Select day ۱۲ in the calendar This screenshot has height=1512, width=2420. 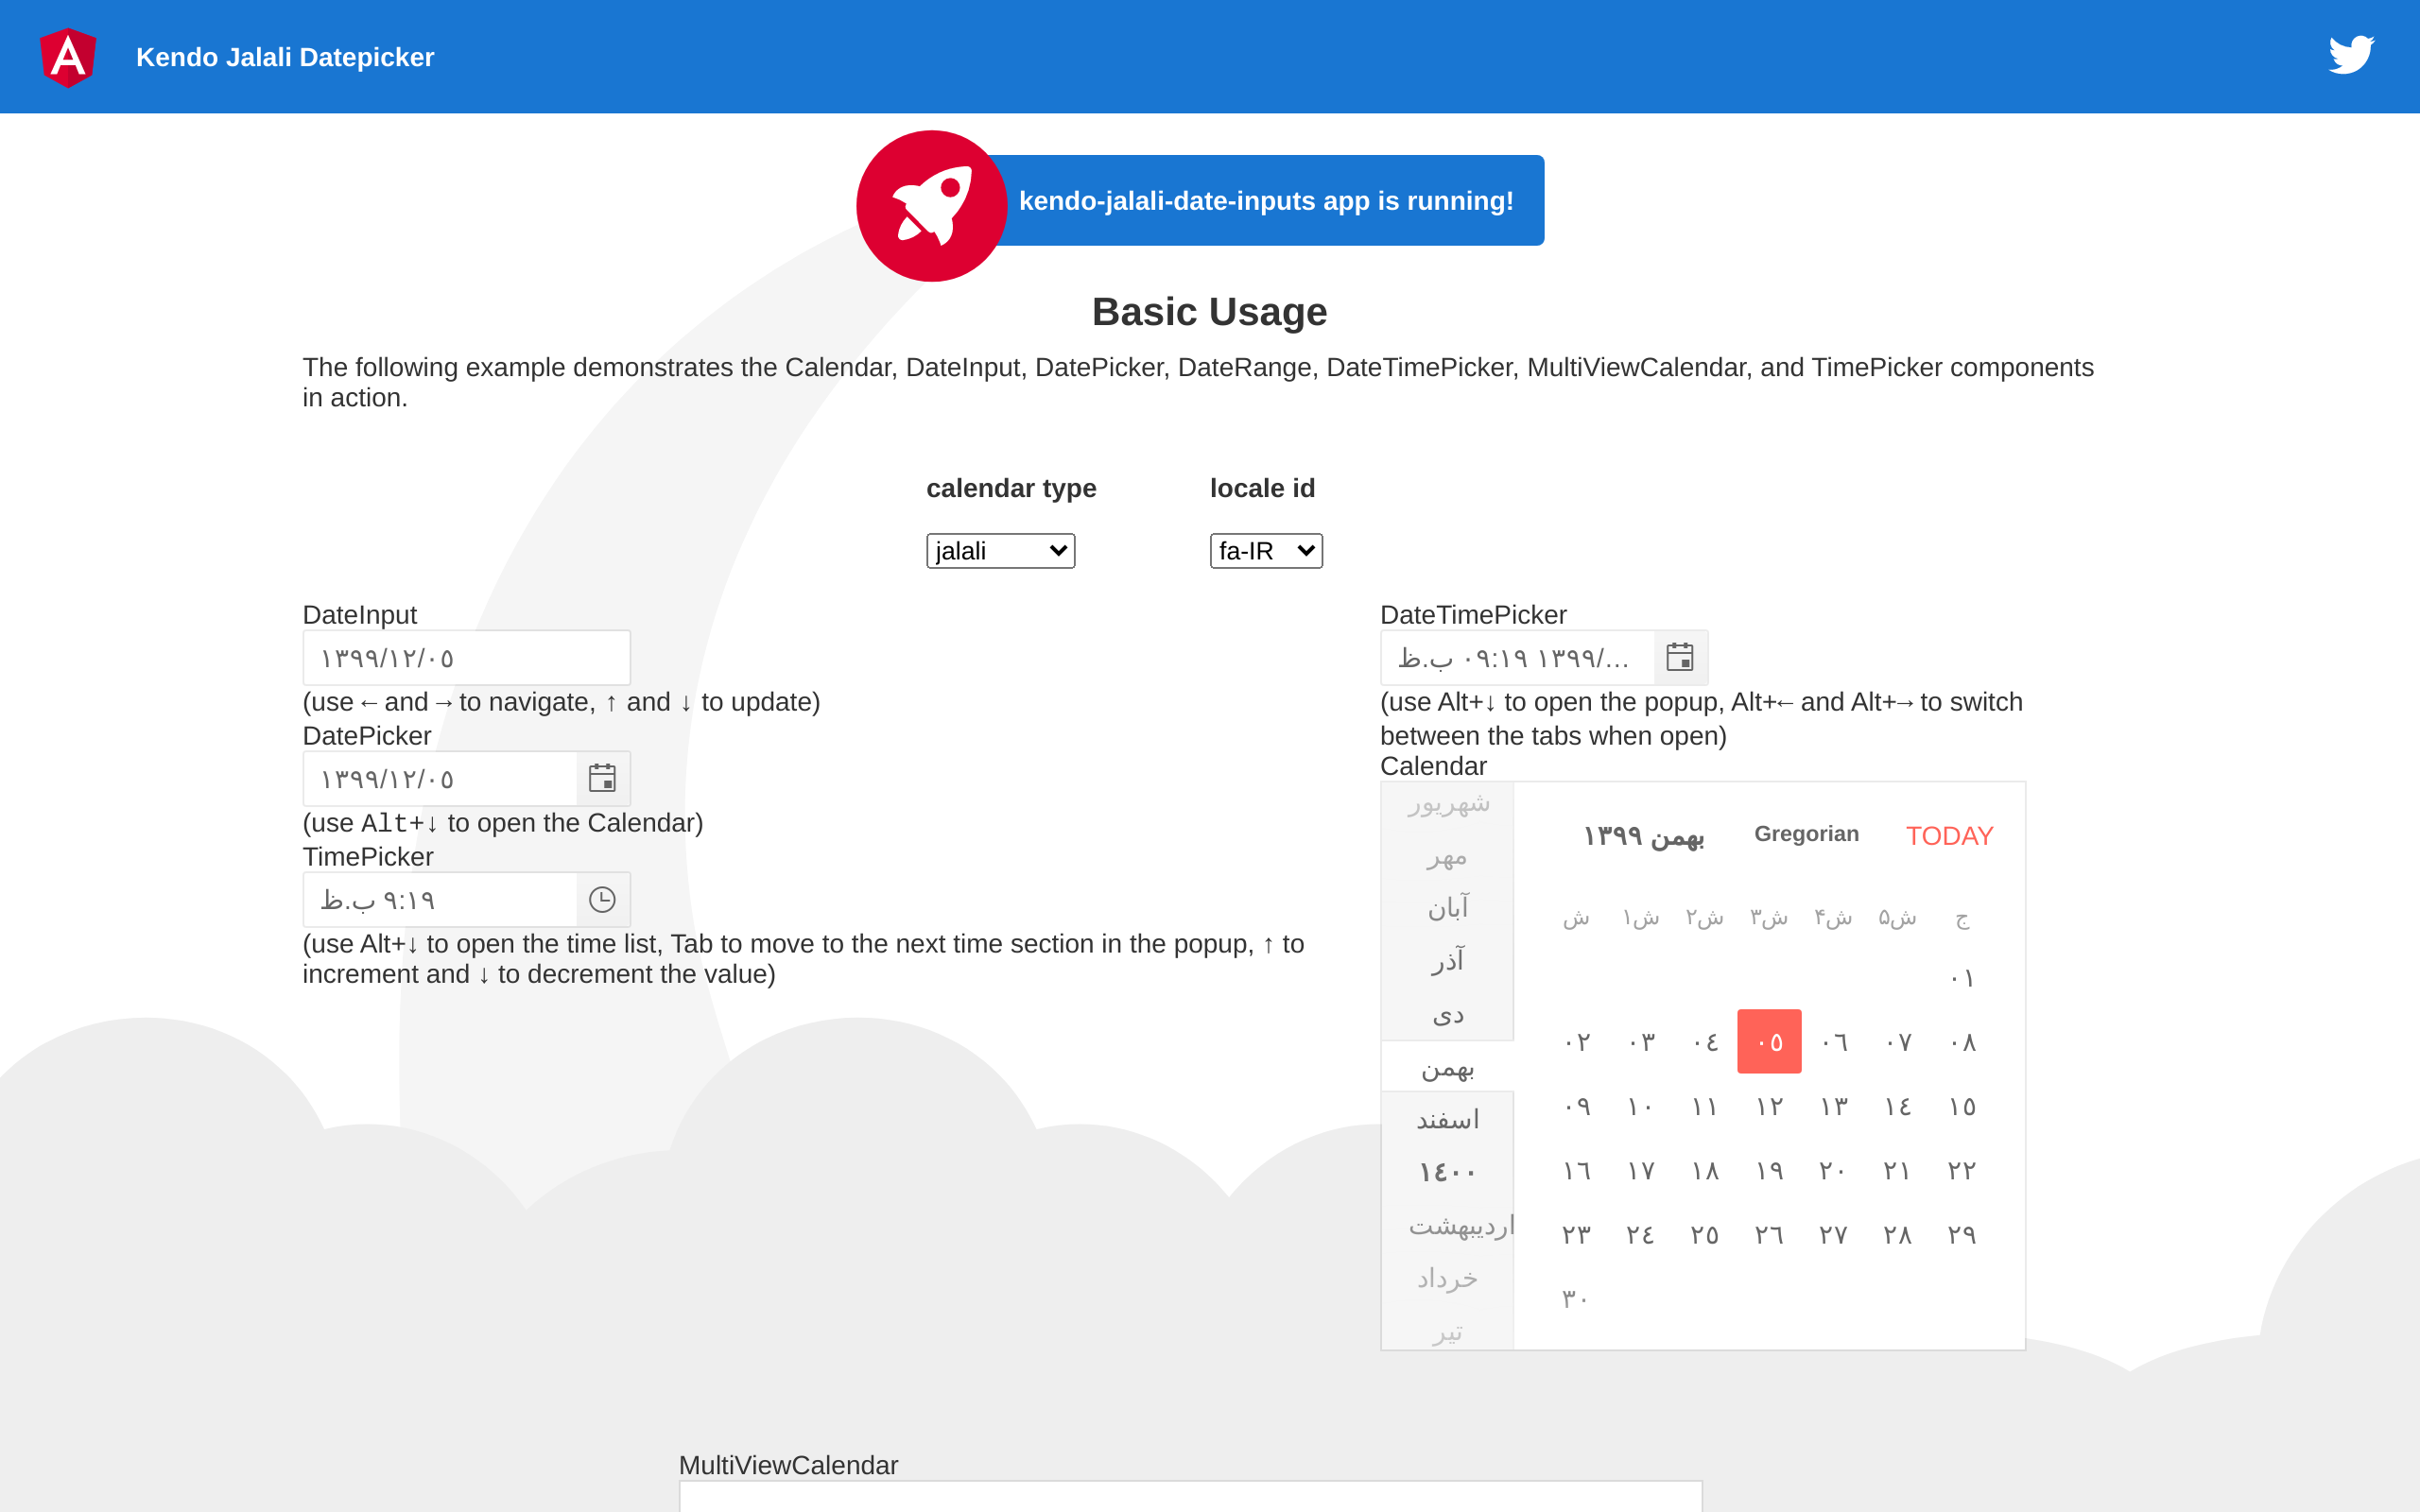coord(1769,1106)
